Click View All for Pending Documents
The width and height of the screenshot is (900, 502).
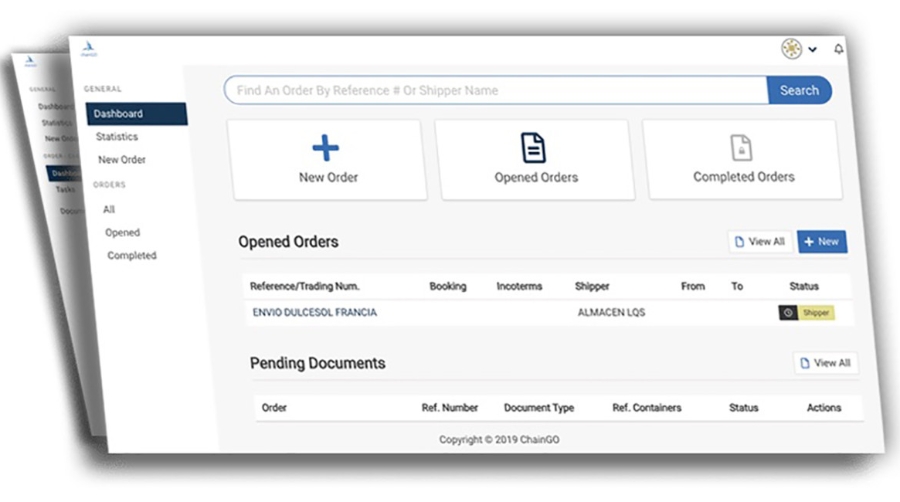(824, 363)
